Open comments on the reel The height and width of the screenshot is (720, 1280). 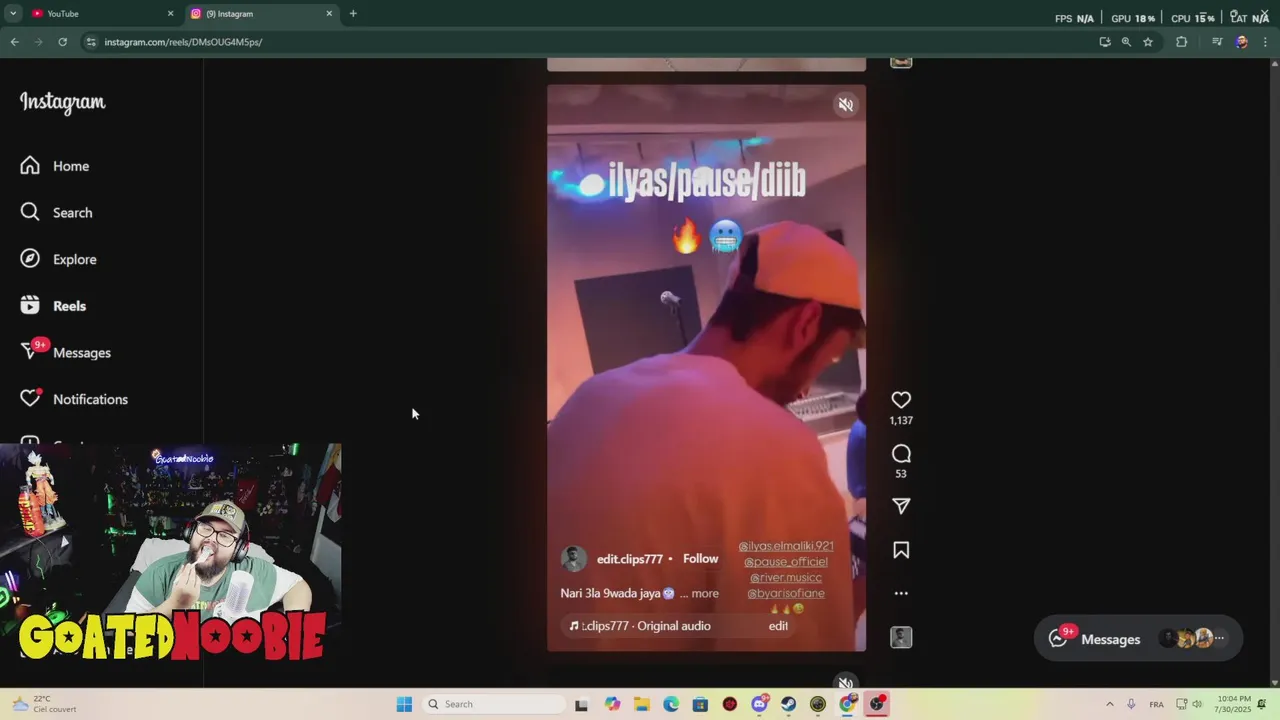pyautogui.click(x=901, y=454)
